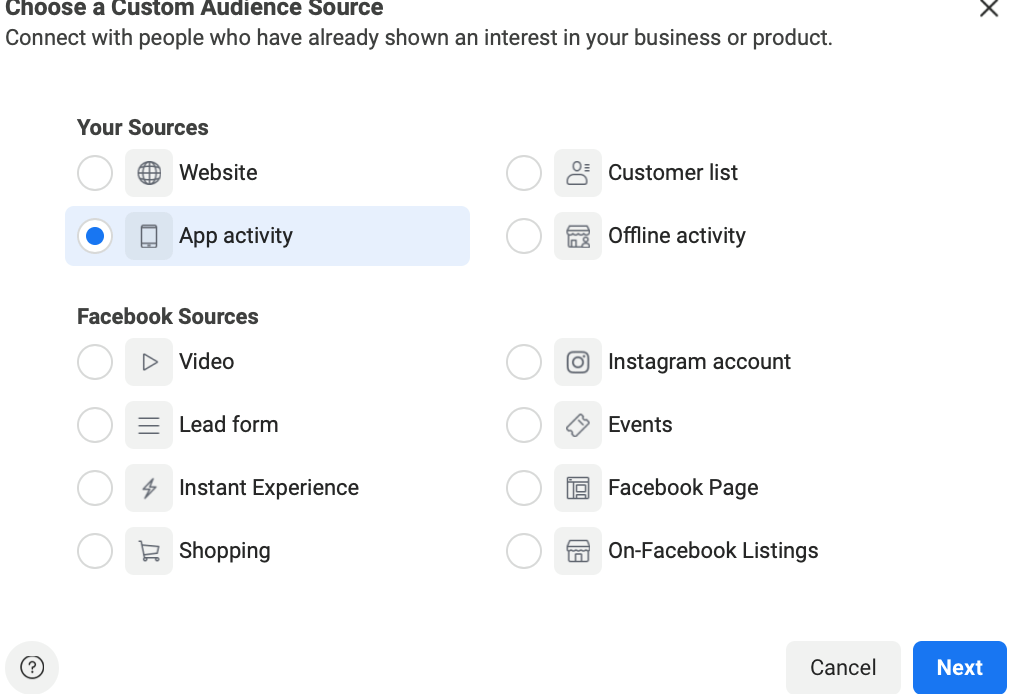
Task: Select the Website radio button
Action: pyautogui.click(x=94, y=172)
